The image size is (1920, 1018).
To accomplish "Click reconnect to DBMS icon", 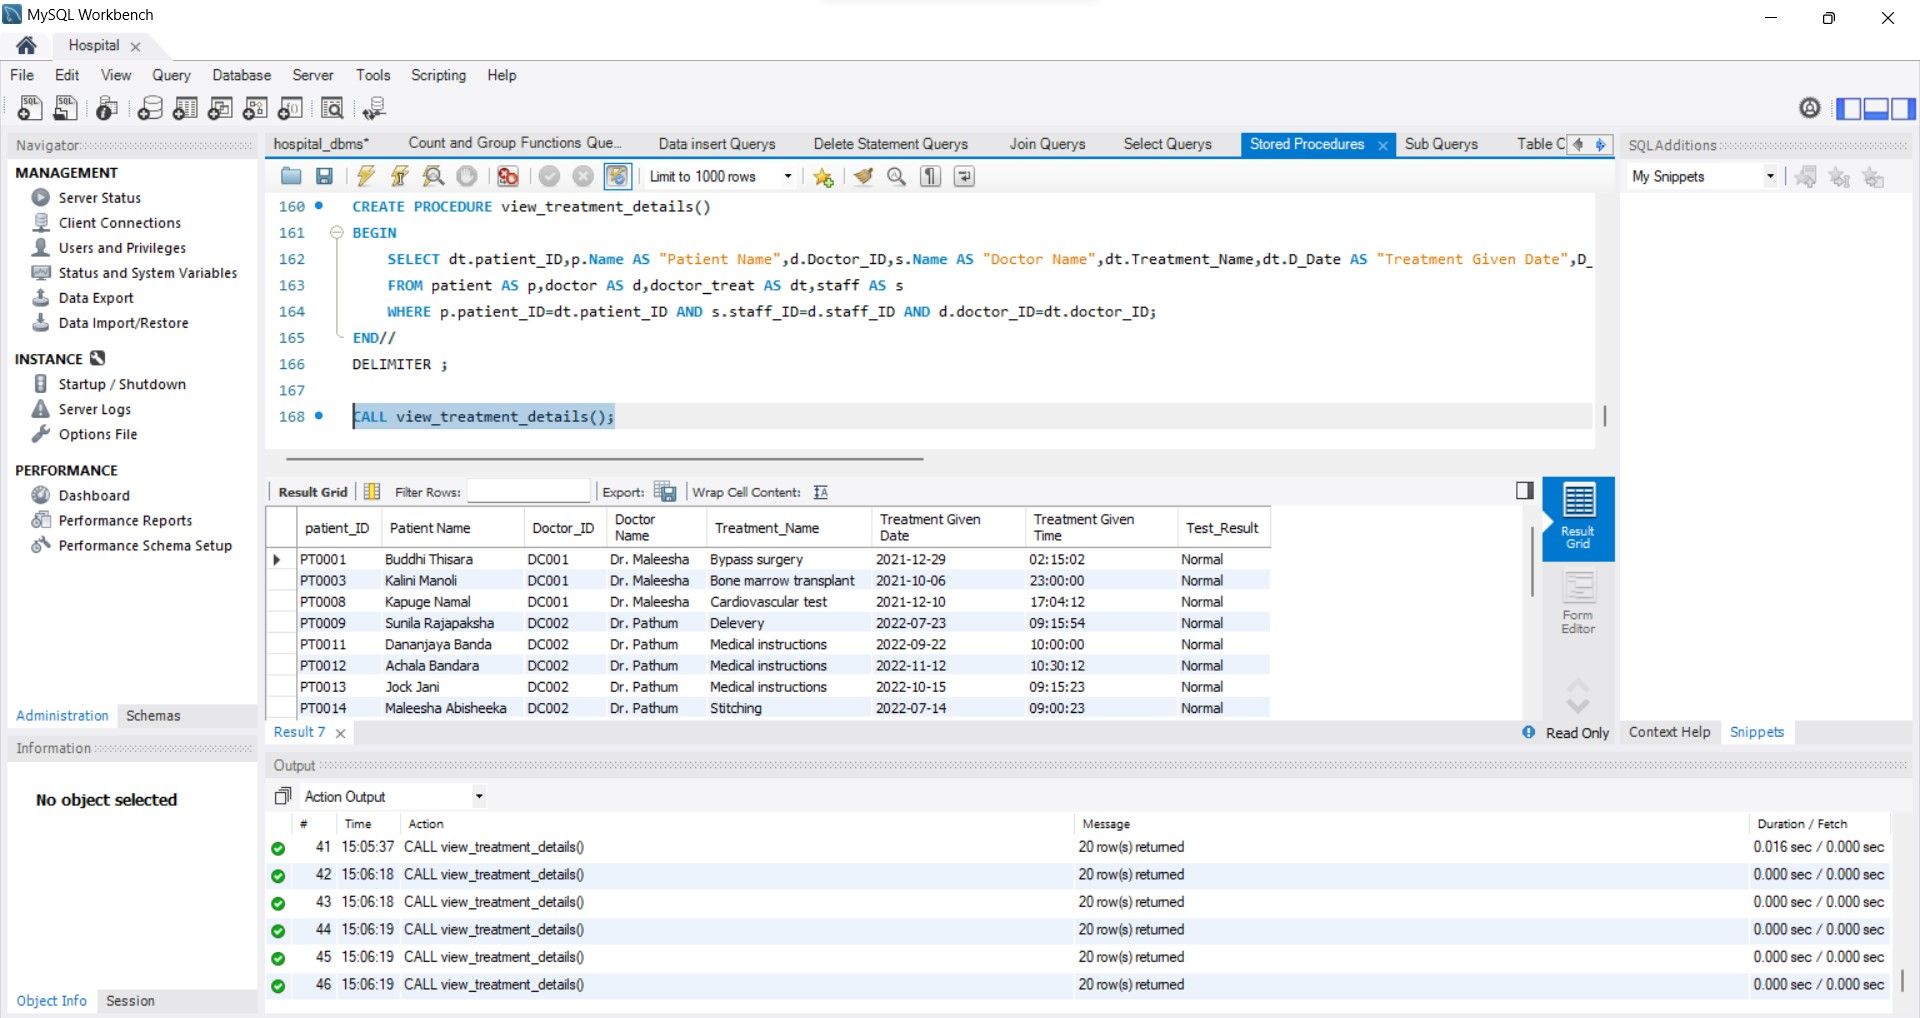I will tap(374, 108).
